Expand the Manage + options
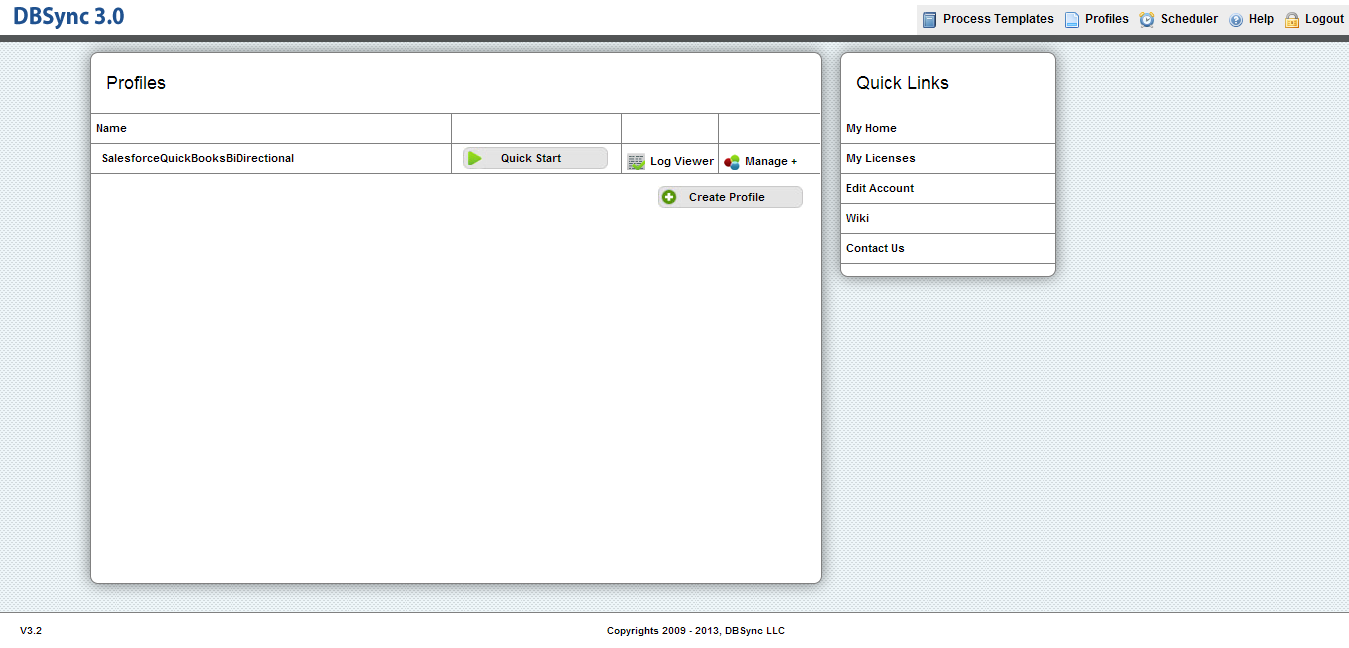This screenshot has width=1349, height=648. pos(771,162)
